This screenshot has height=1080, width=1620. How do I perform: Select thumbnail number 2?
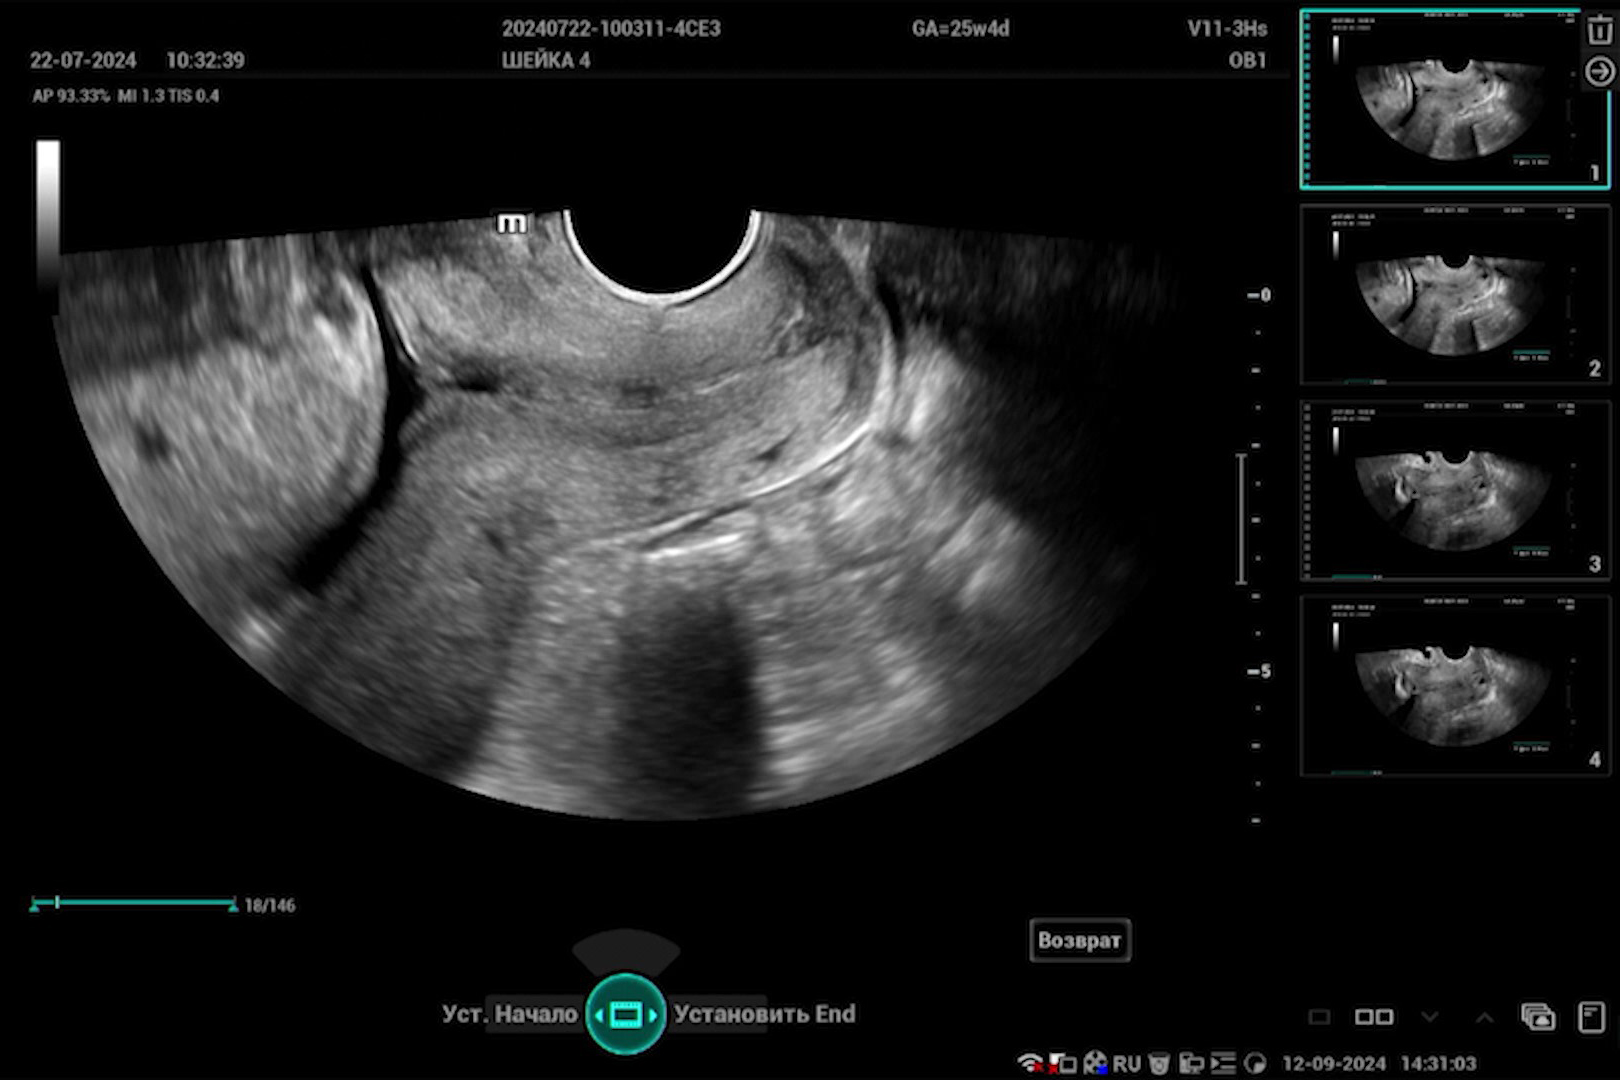point(1454,295)
